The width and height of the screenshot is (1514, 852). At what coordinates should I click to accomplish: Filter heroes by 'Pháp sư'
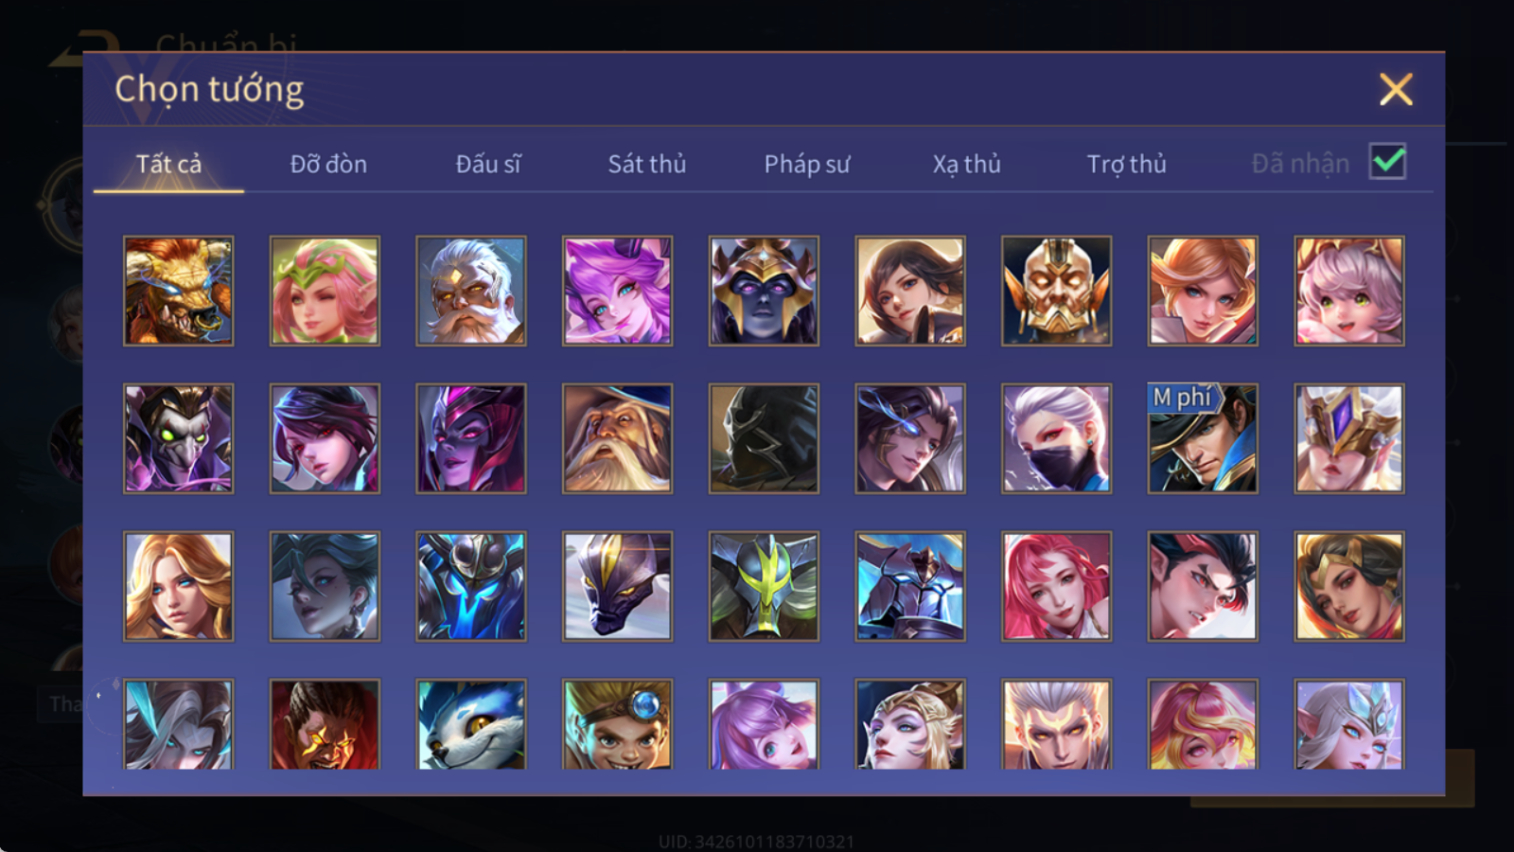(x=807, y=164)
